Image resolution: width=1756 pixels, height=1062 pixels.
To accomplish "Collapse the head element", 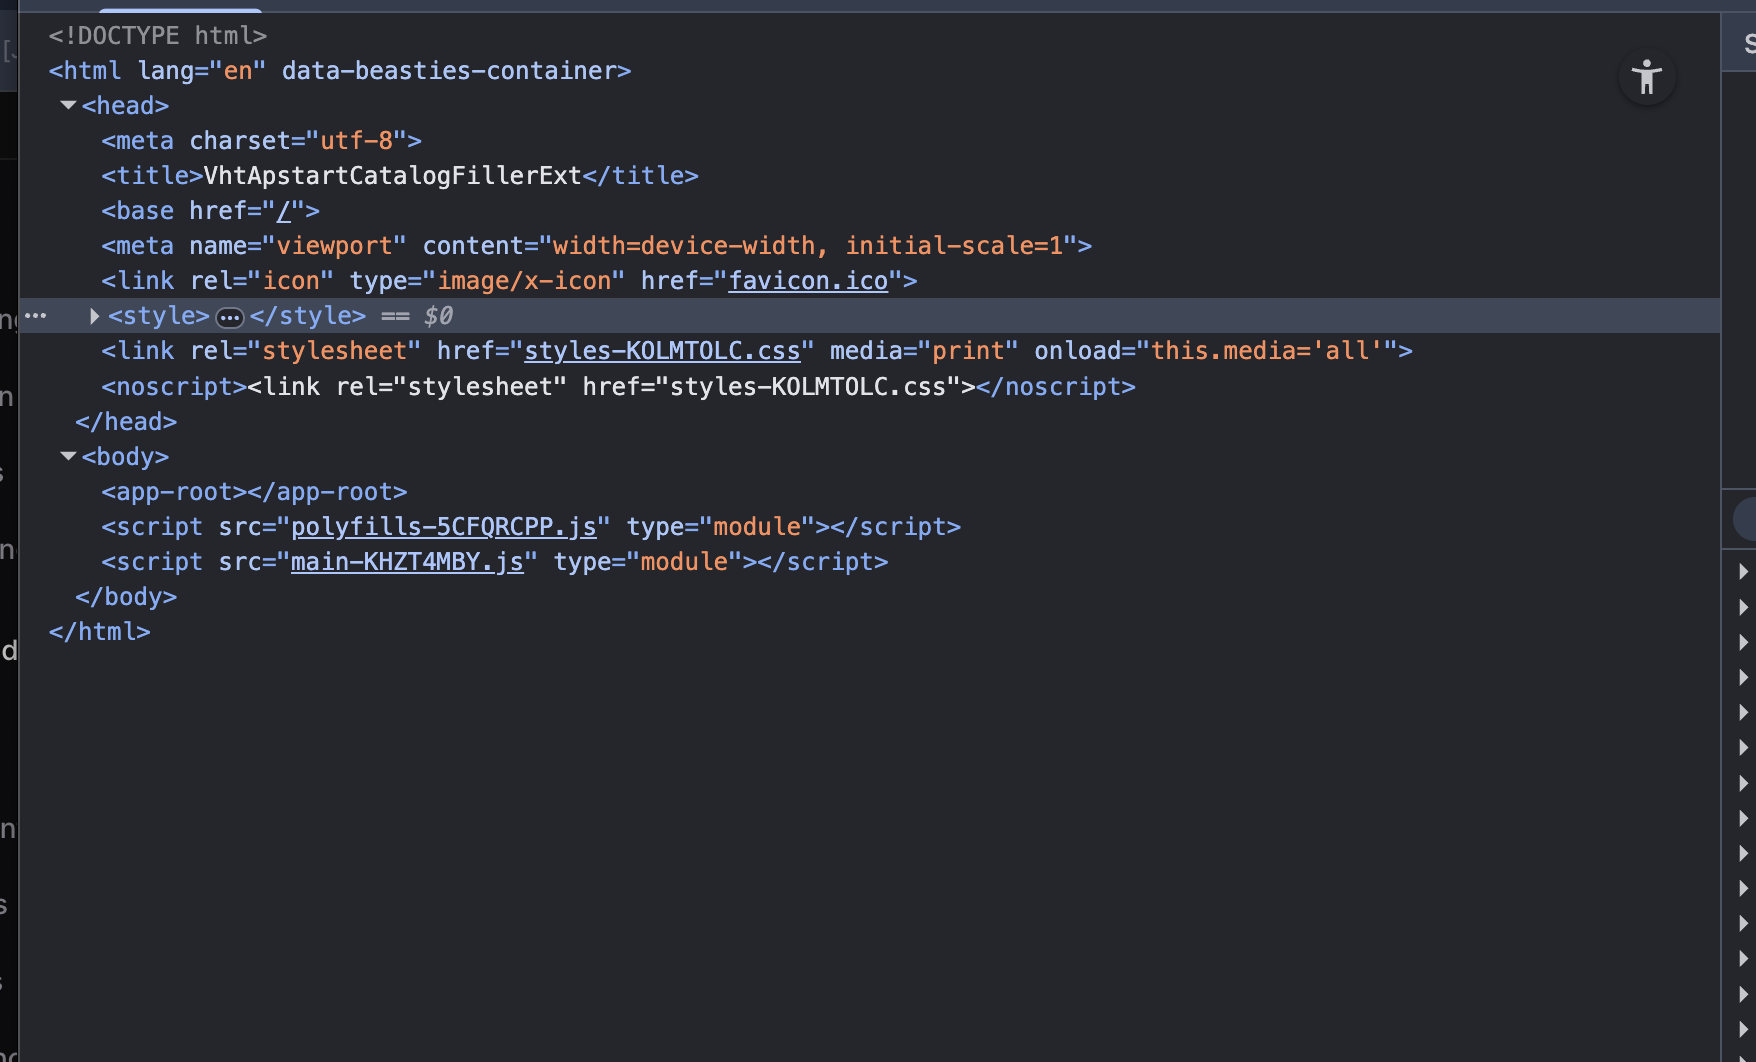I will 68,105.
